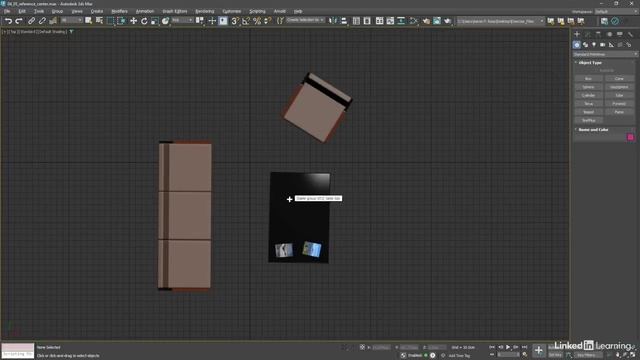Open the File menu
The height and width of the screenshot is (360, 640).
tap(7, 11)
